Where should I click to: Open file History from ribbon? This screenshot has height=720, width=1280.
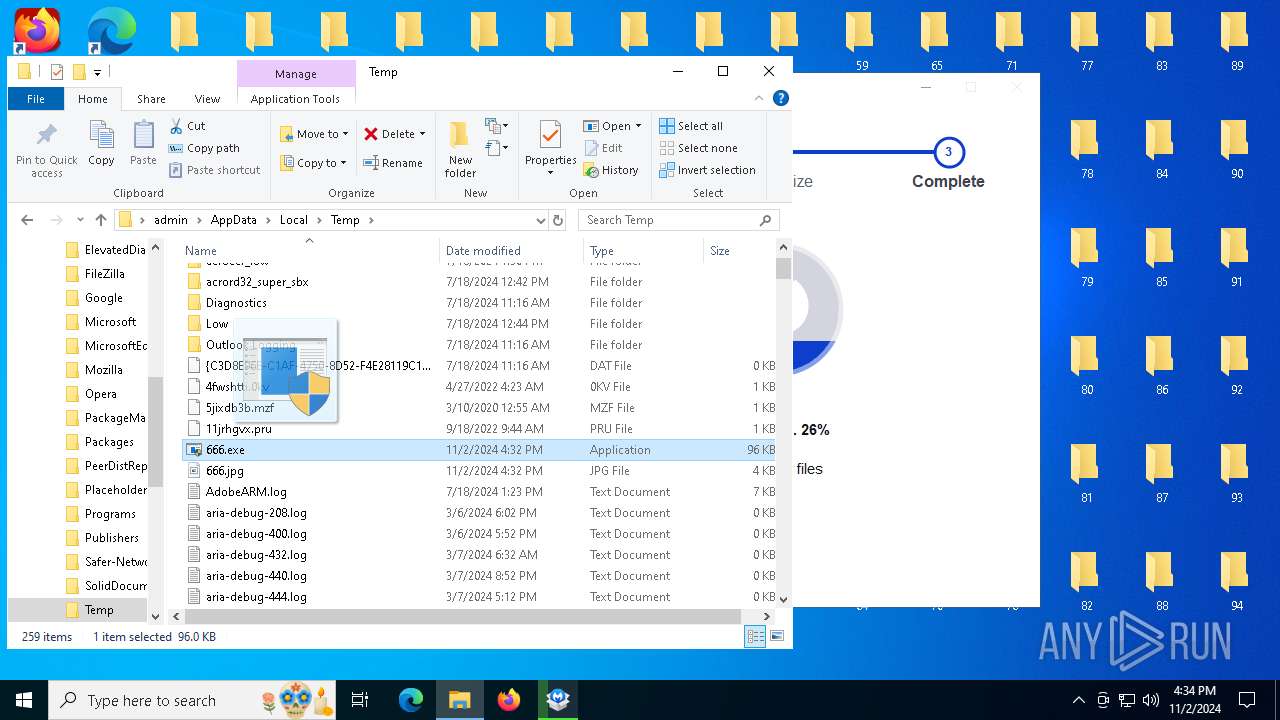611,170
